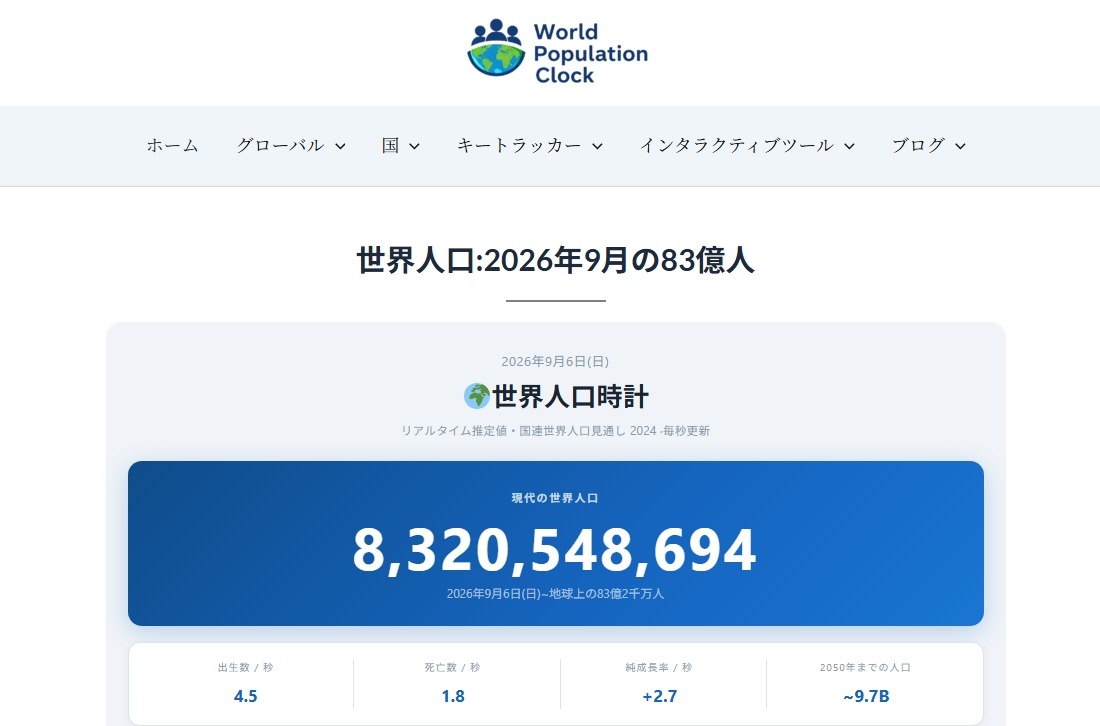This screenshot has width=1100, height=726.
Task: Click the net growth value +2.7
Action: 659,697
